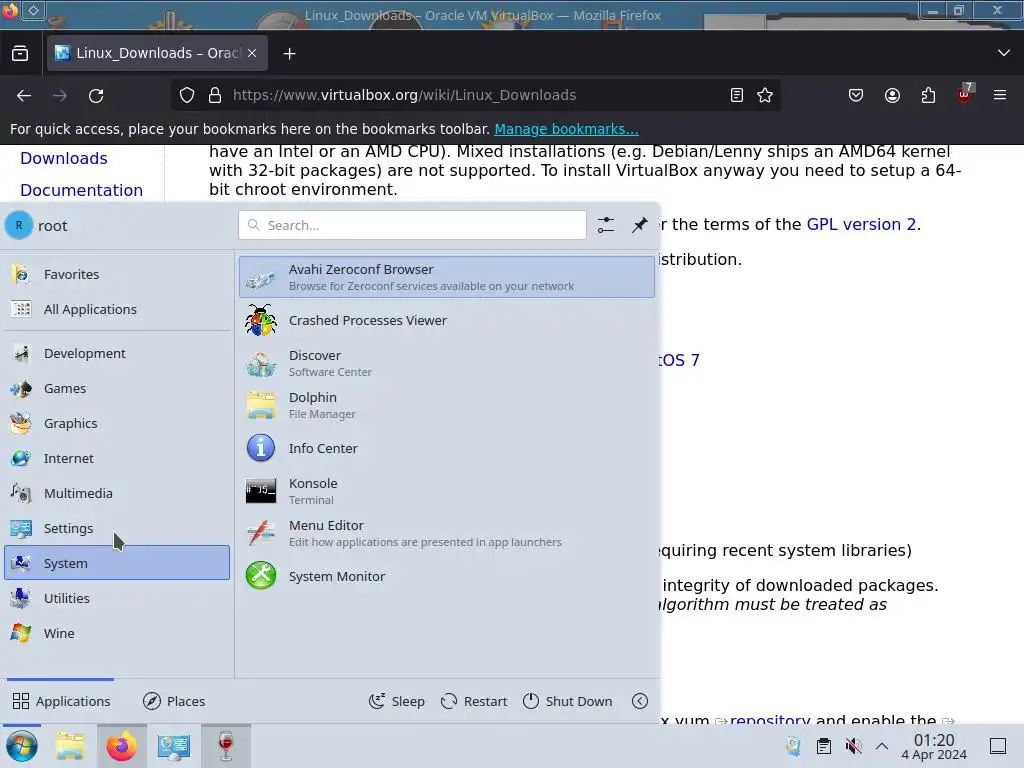The image size is (1024, 768).
Task: Open Info Center
Action: coord(447,448)
